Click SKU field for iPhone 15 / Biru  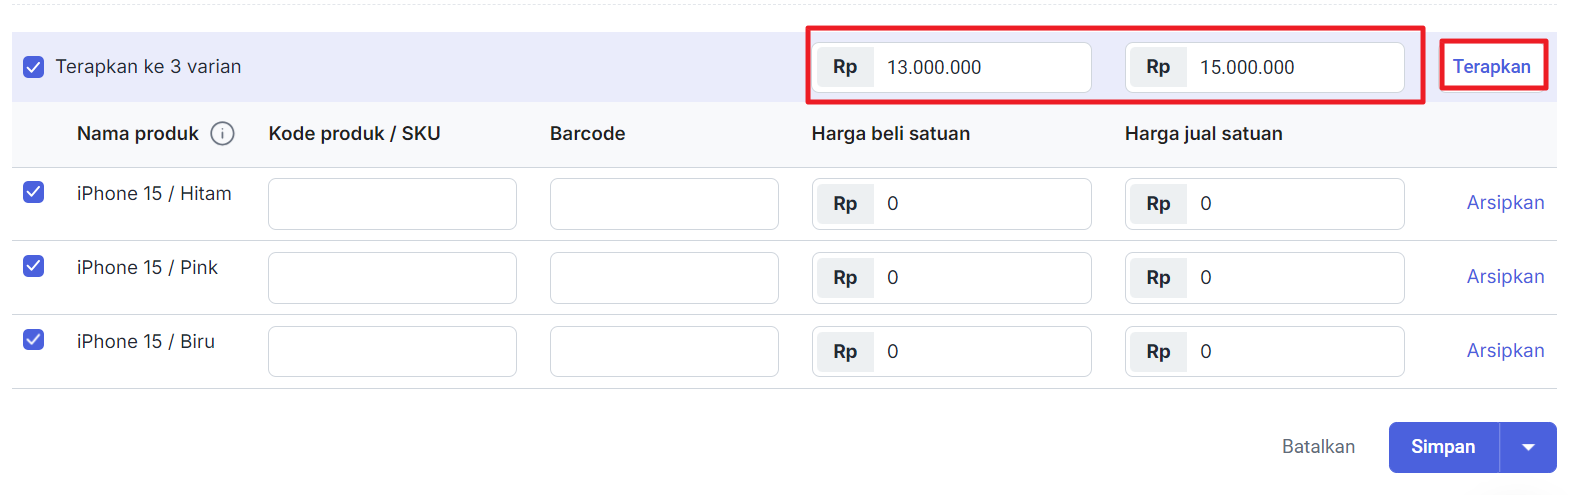coord(392,352)
